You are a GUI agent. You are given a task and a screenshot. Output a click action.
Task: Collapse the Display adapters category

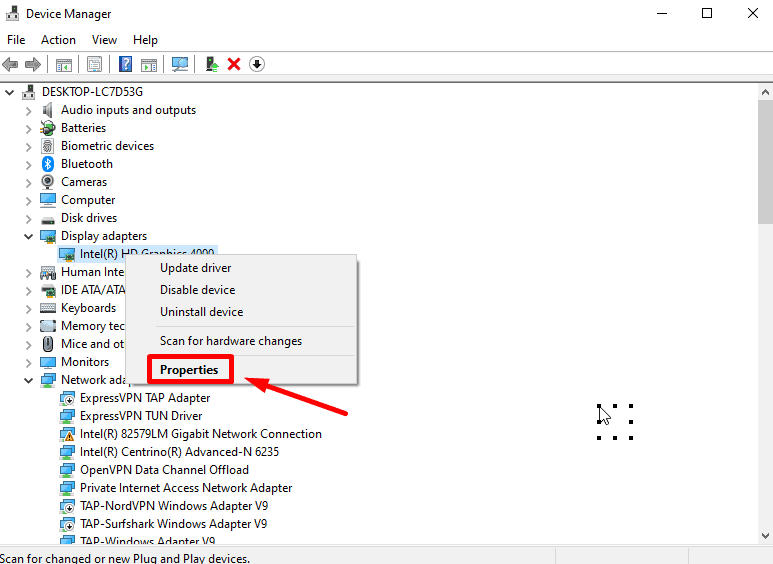29,237
